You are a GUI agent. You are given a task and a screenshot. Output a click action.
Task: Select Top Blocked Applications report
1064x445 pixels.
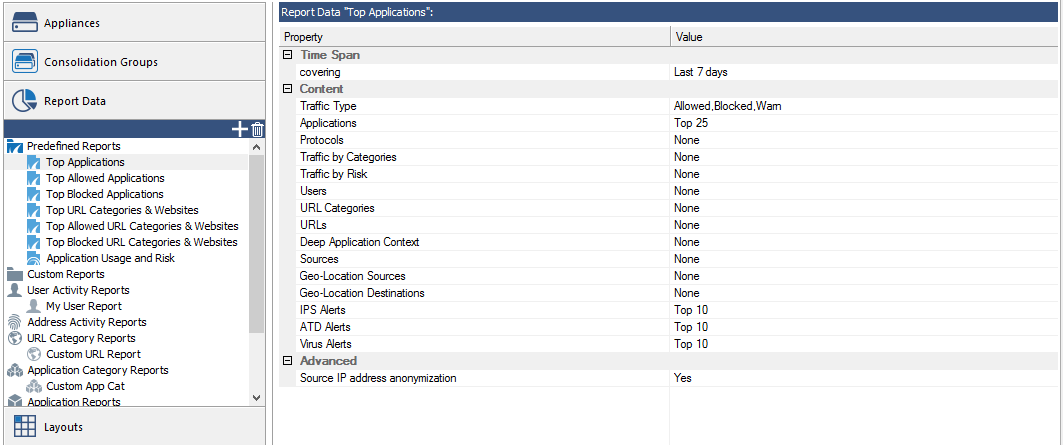(104, 195)
